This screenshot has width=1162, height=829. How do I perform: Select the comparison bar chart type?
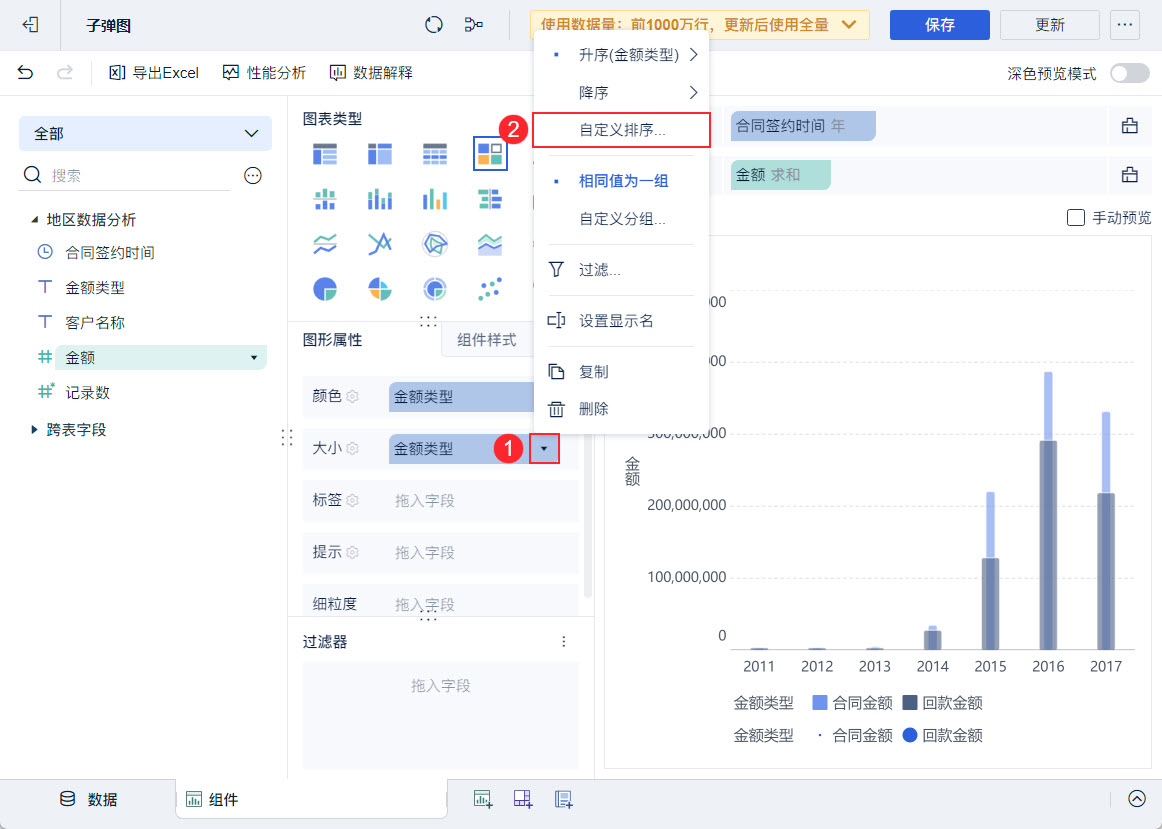[490, 199]
